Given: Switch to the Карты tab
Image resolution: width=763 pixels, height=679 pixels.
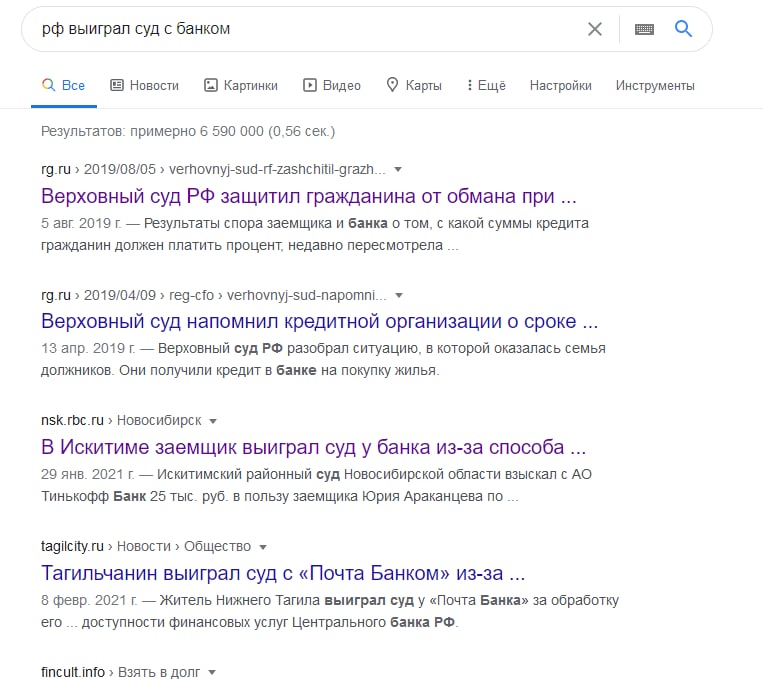Looking at the screenshot, I should (x=414, y=85).
